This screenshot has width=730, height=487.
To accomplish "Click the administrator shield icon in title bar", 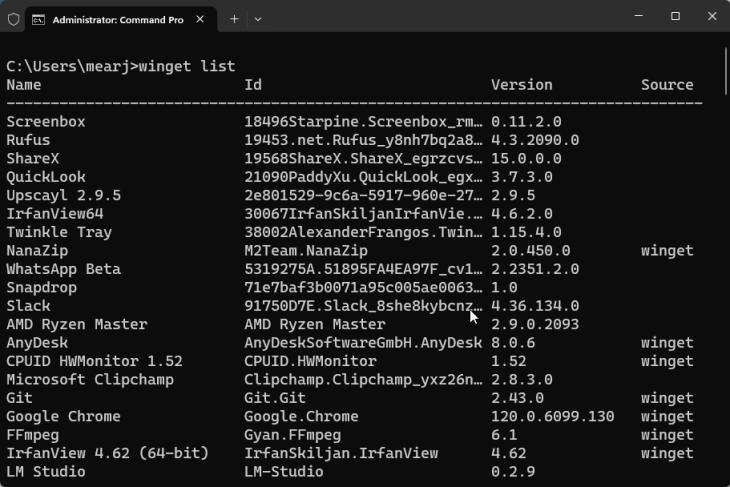I will click(x=13, y=19).
